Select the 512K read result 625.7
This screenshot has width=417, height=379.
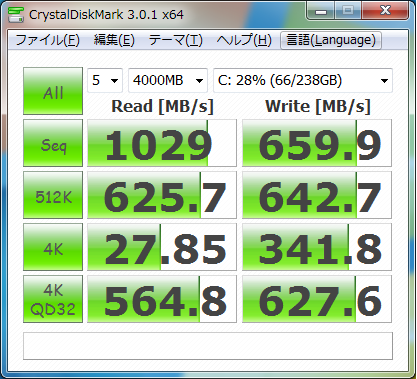(162, 195)
